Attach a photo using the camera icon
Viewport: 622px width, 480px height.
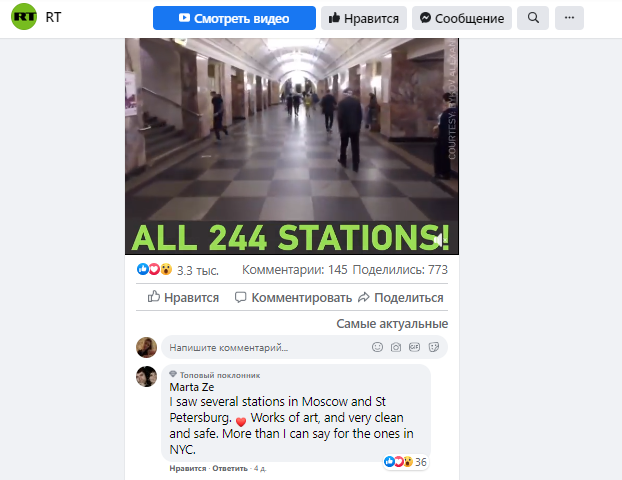click(395, 348)
